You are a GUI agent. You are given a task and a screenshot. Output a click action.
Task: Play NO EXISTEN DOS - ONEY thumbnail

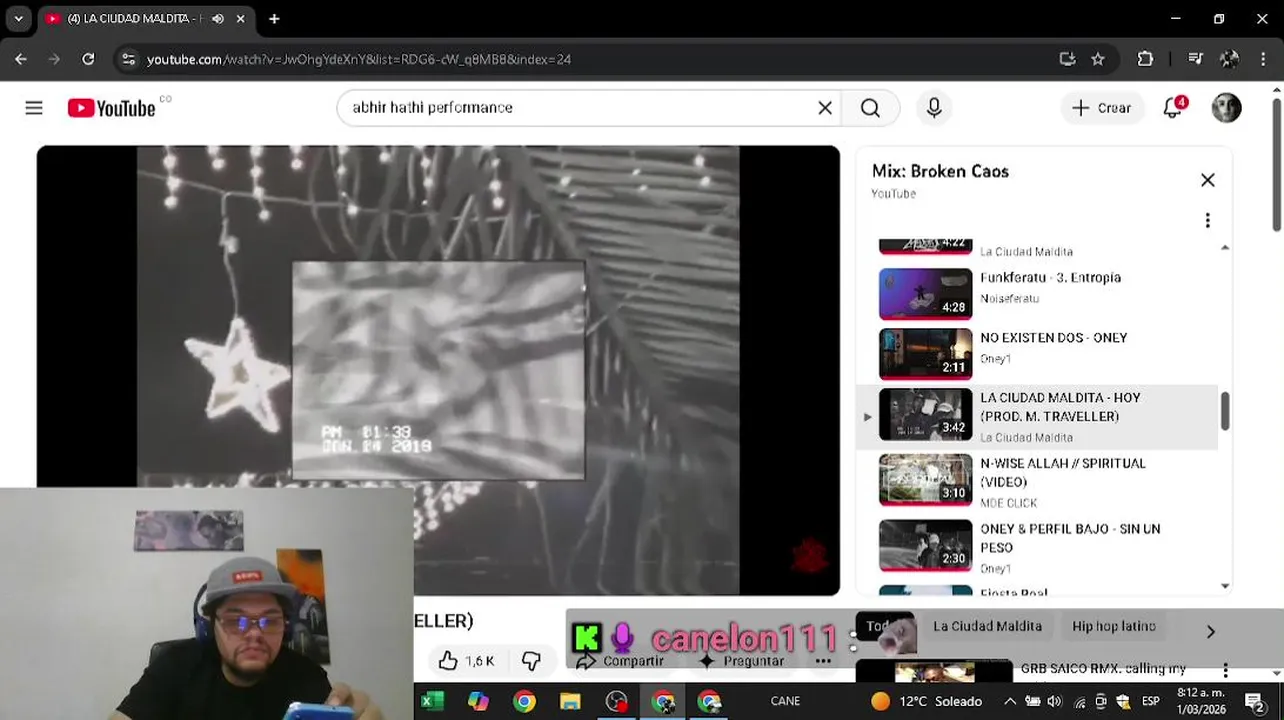(x=925, y=352)
